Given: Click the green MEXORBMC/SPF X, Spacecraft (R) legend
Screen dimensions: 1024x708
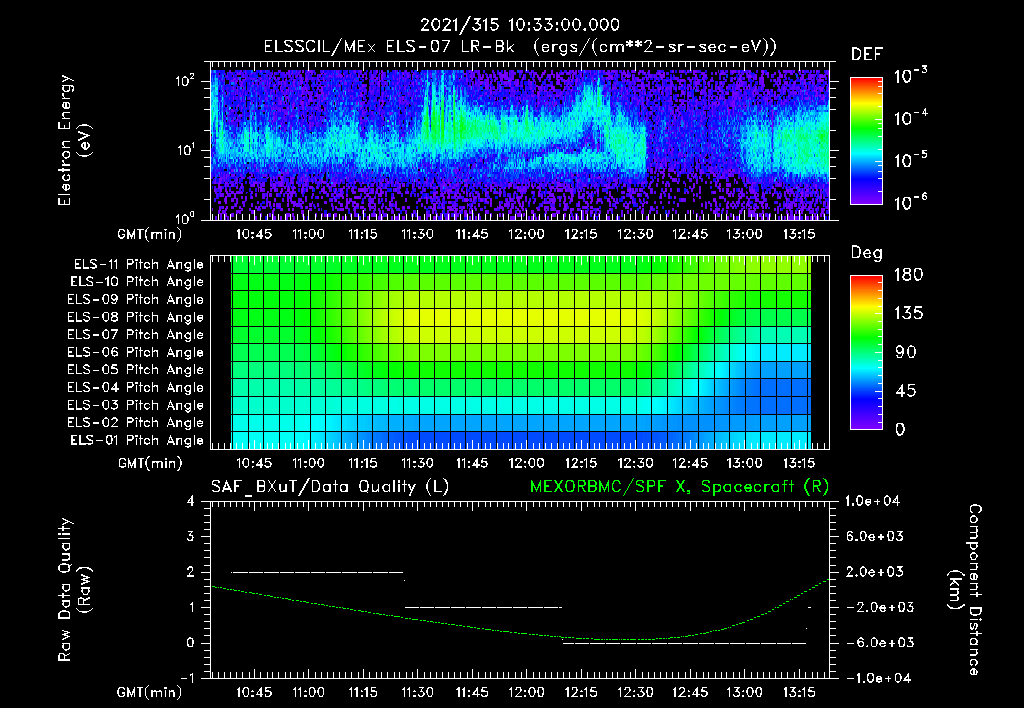Looking at the screenshot, I should click(x=679, y=487).
